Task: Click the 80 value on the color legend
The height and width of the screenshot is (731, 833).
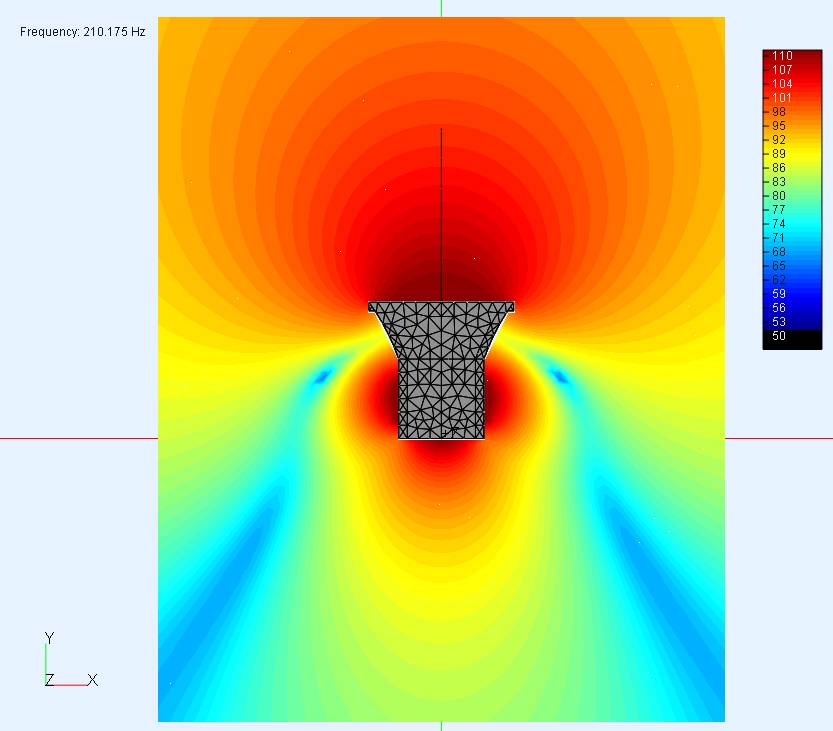Action: tap(779, 196)
